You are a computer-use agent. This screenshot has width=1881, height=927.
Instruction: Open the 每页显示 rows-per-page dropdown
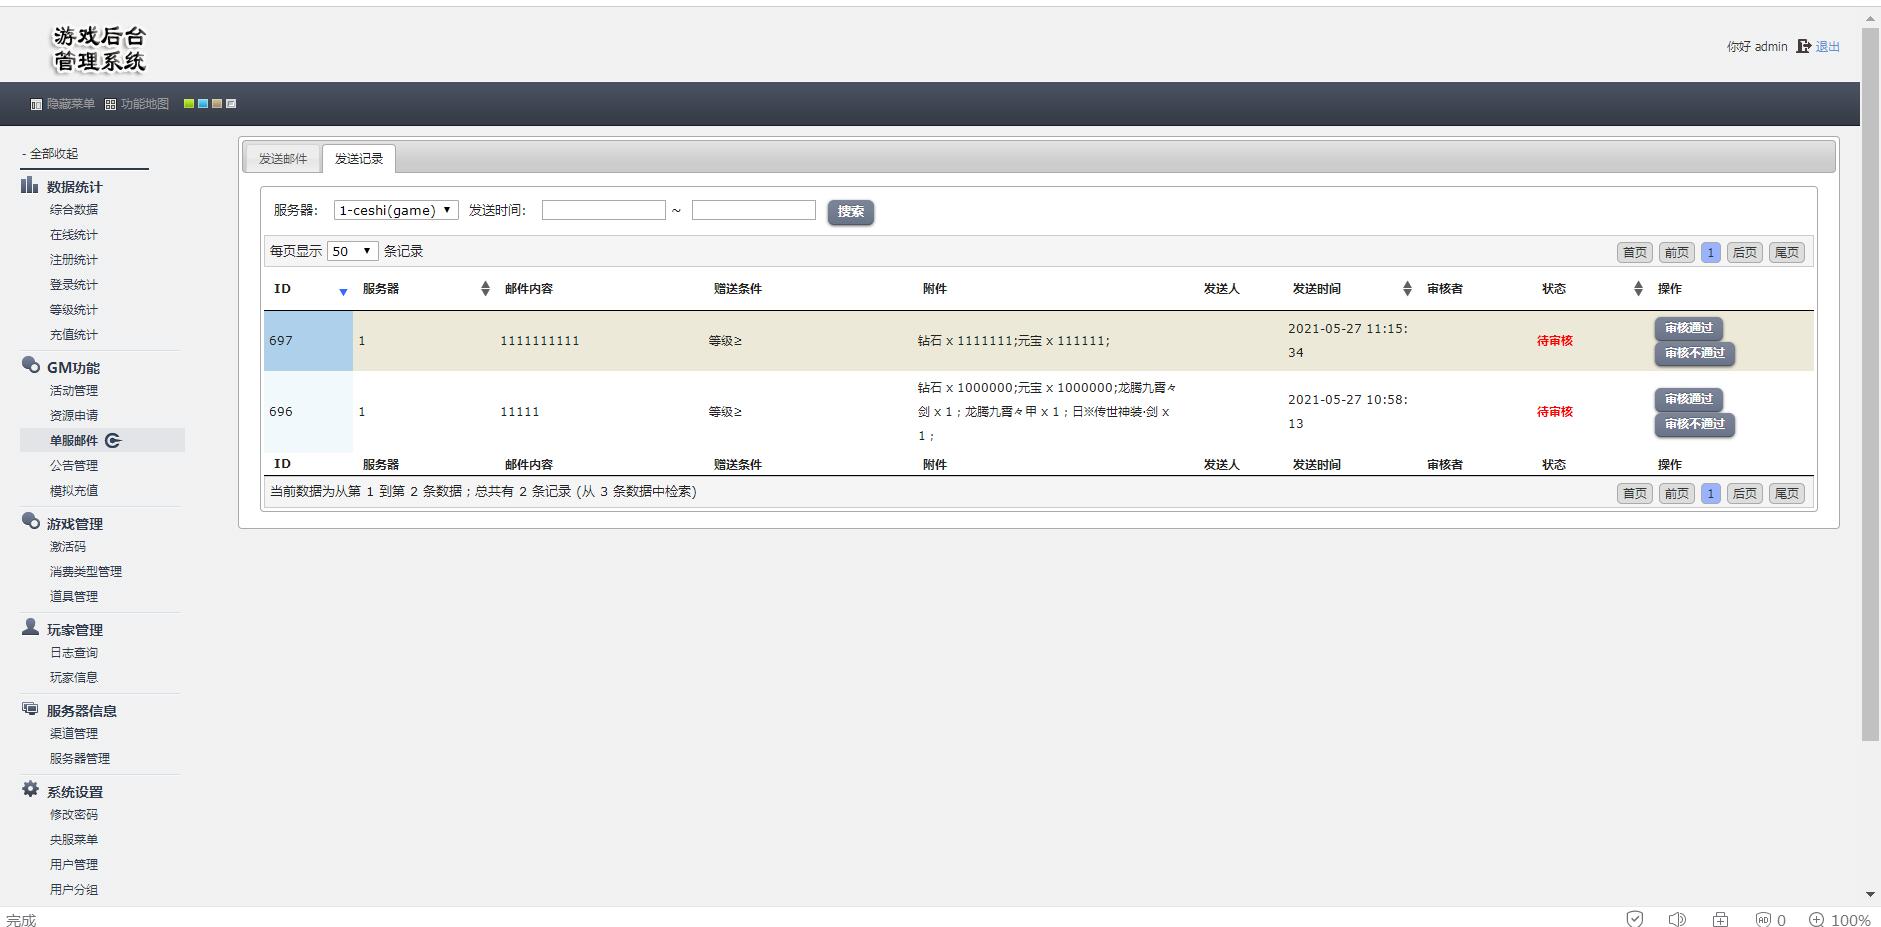click(x=352, y=251)
